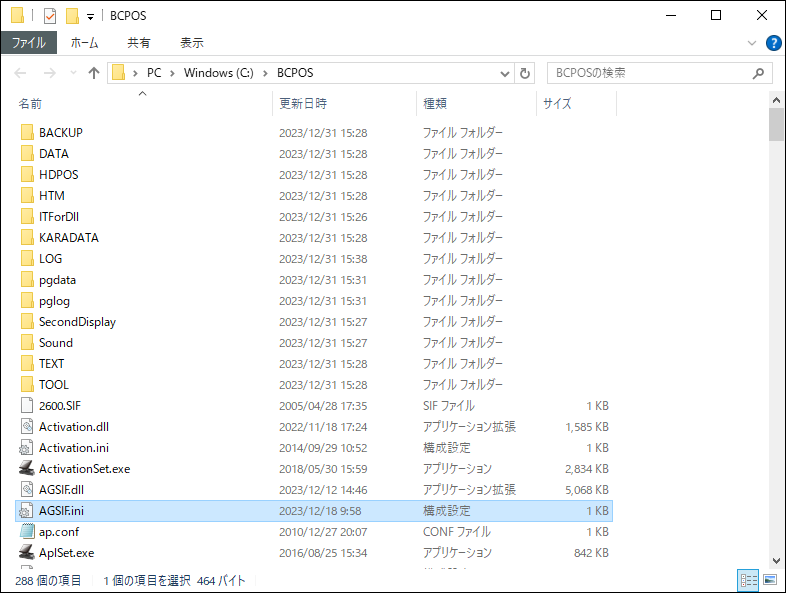This screenshot has height=593, width=786.
Task: Go up one folder level
Action: [x=94, y=73]
